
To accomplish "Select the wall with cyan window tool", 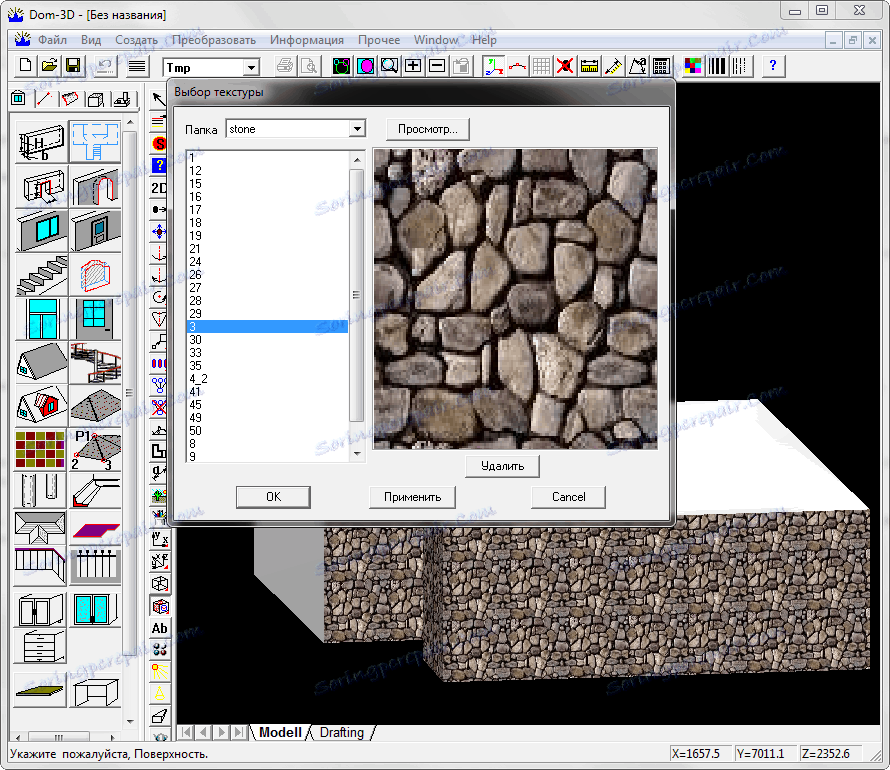I will click(x=41, y=230).
